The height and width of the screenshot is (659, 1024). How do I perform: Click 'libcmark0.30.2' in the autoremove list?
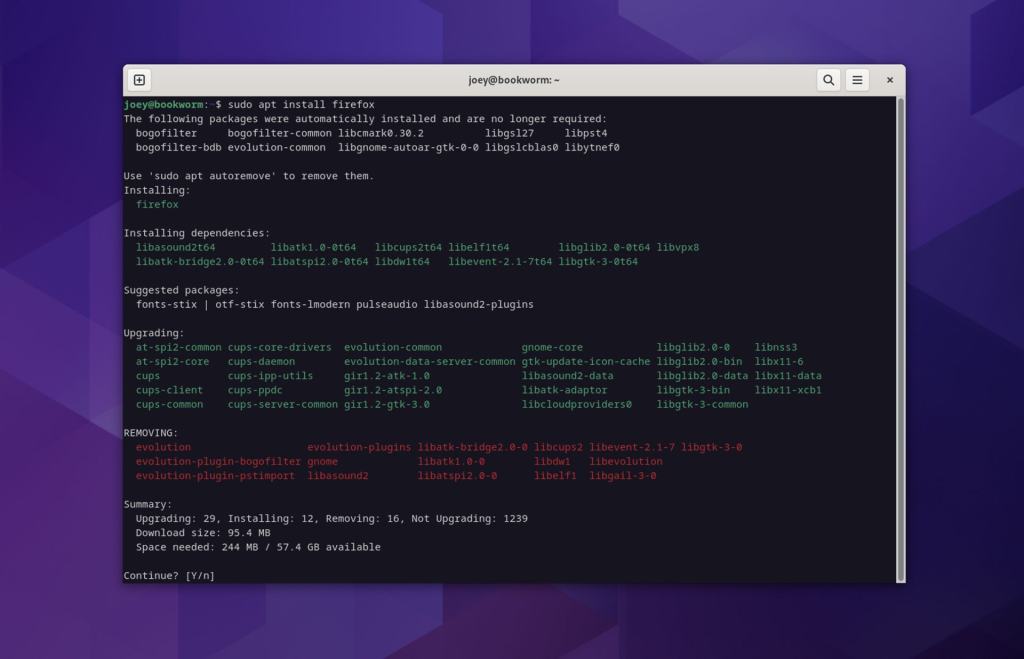[x=381, y=133]
